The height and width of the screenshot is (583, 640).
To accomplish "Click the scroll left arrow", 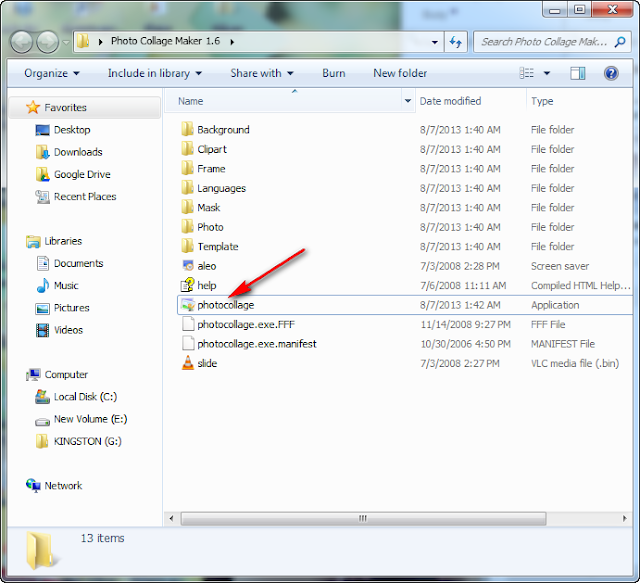I will (171, 518).
